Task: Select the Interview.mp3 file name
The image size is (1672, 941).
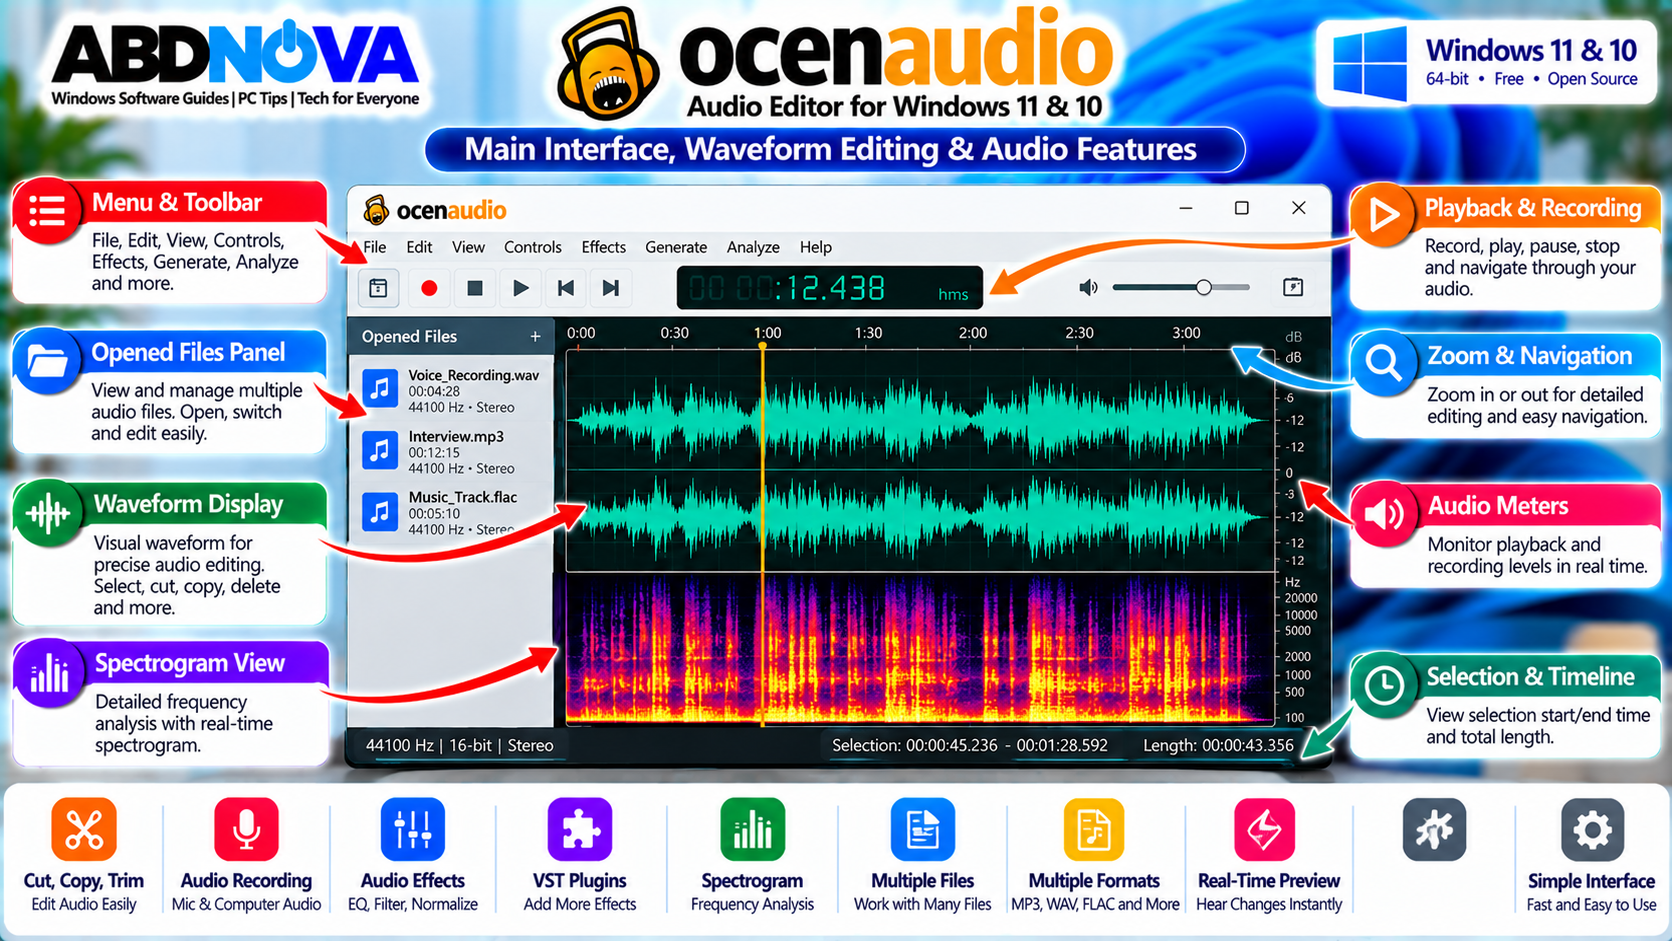Action: click(x=456, y=436)
